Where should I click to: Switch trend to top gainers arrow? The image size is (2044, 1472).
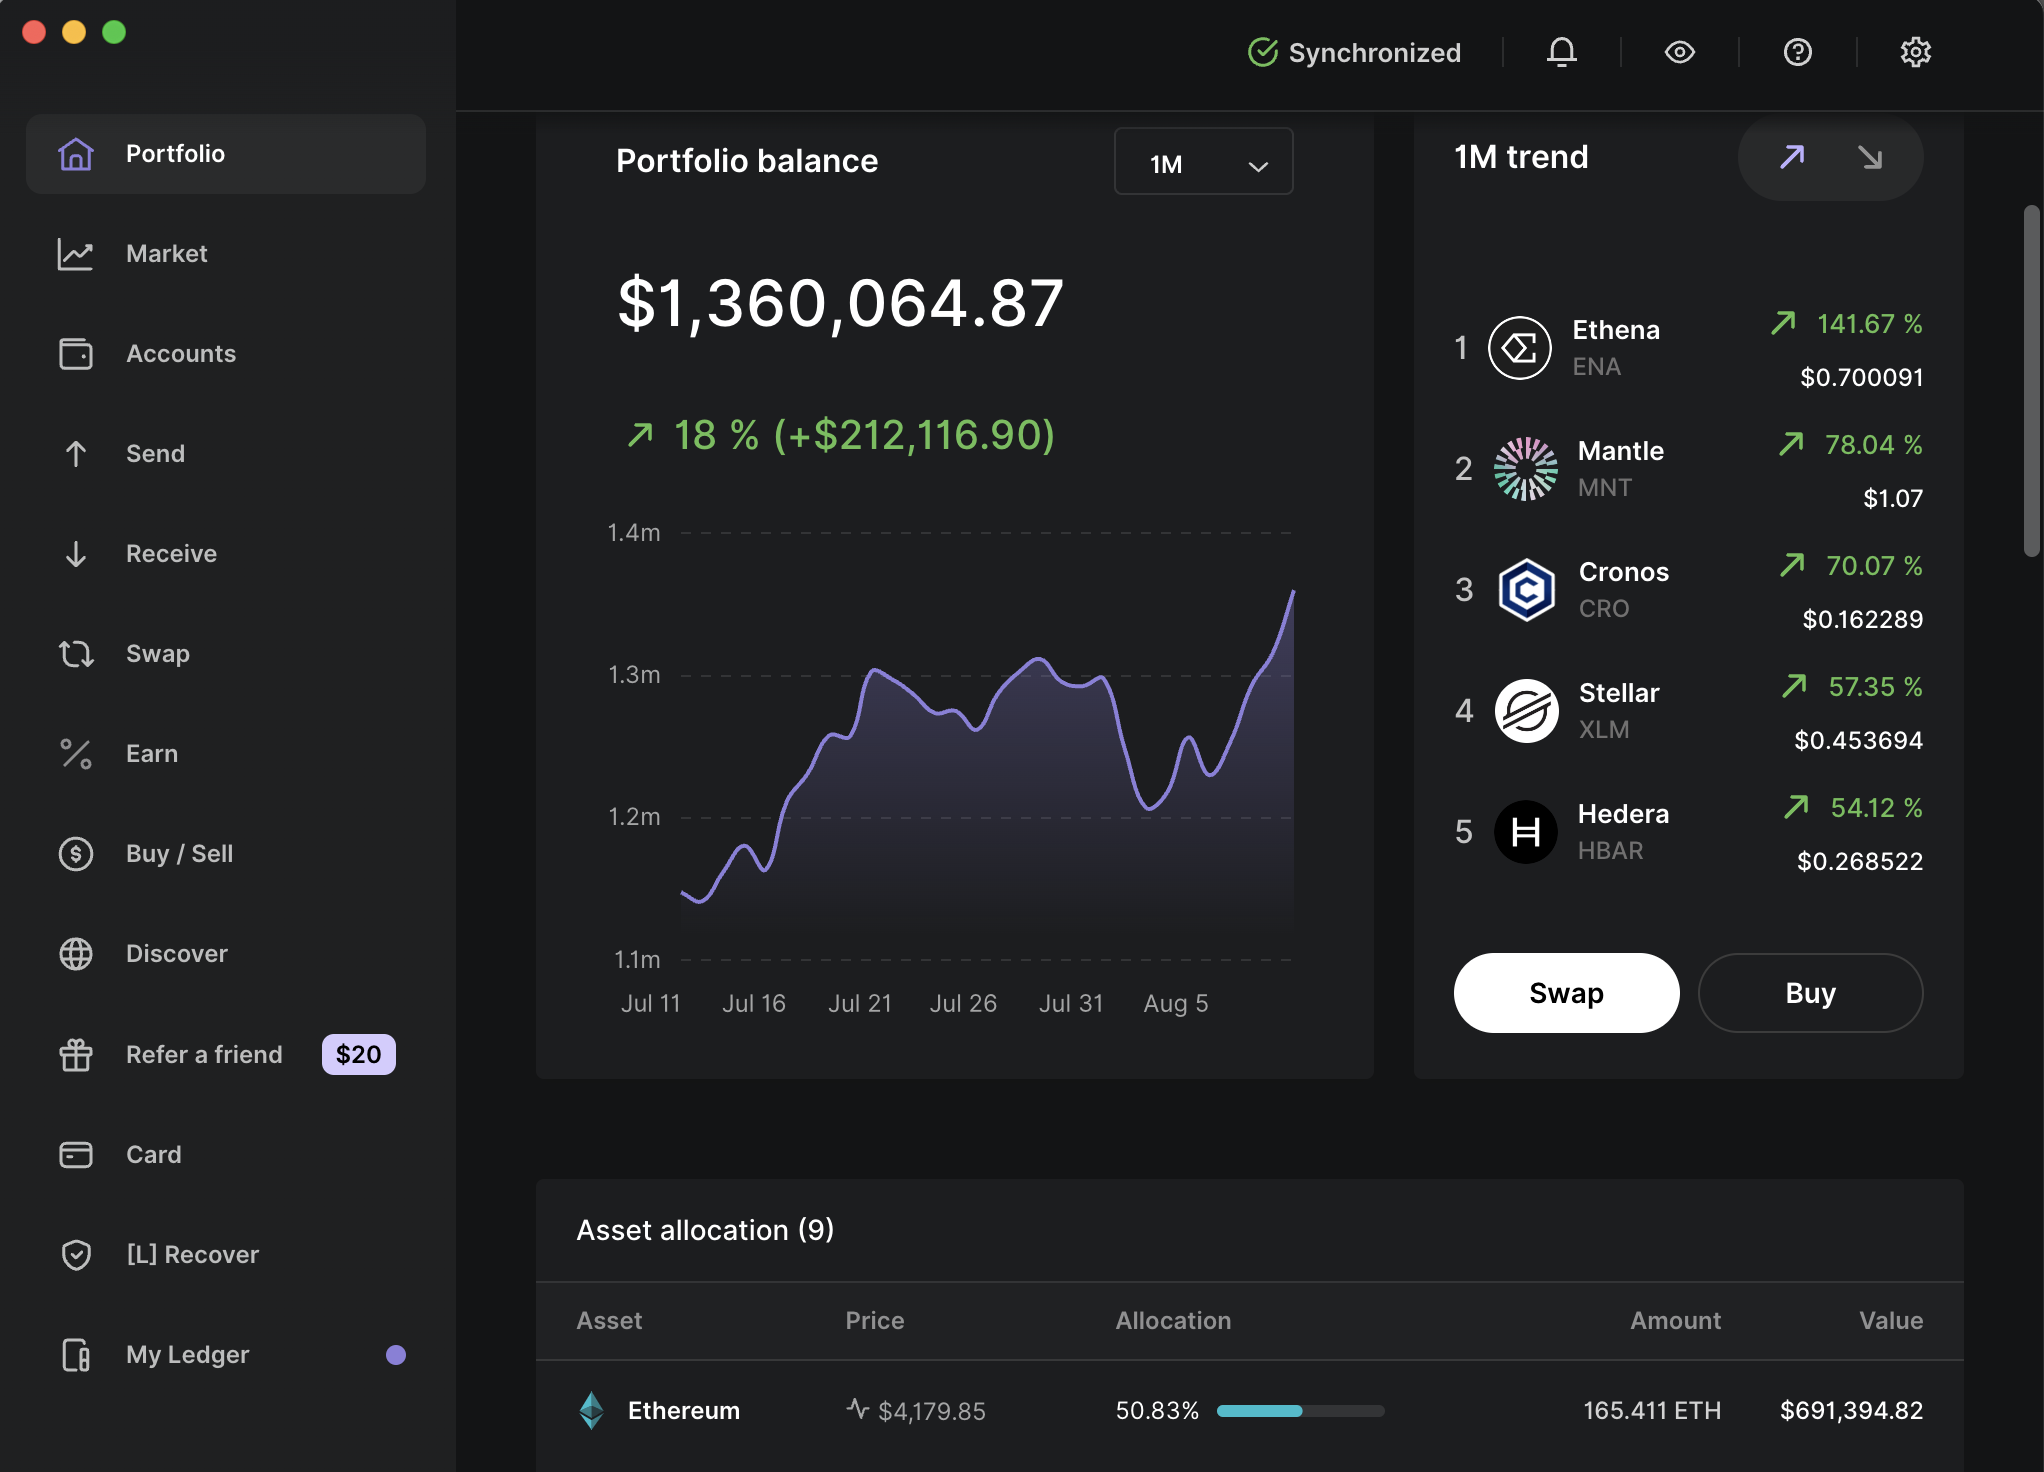[x=1792, y=157]
